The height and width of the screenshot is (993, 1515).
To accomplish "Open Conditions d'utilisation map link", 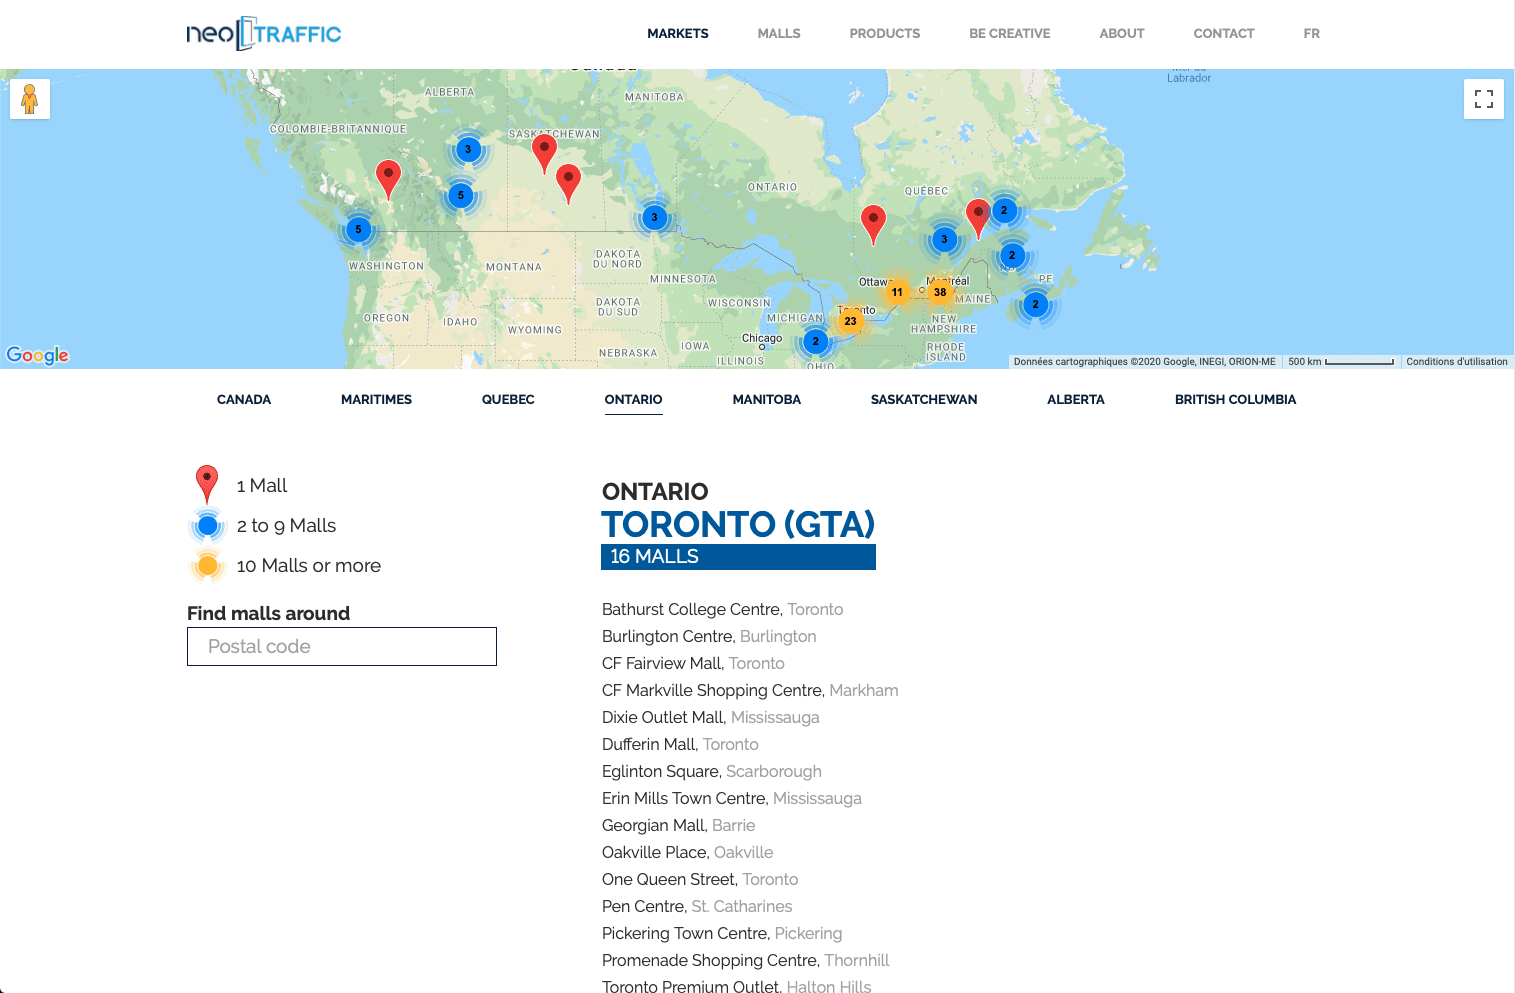I will pyautogui.click(x=1456, y=362).
